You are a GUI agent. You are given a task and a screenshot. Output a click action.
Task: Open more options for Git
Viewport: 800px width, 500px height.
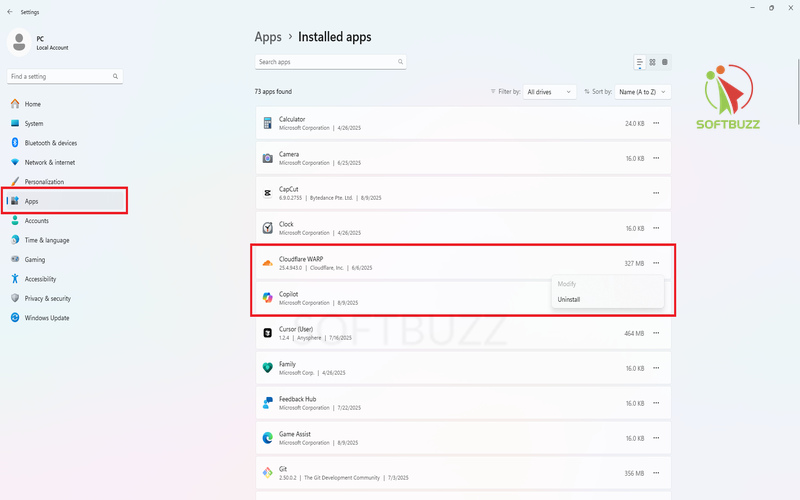(x=656, y=473)
